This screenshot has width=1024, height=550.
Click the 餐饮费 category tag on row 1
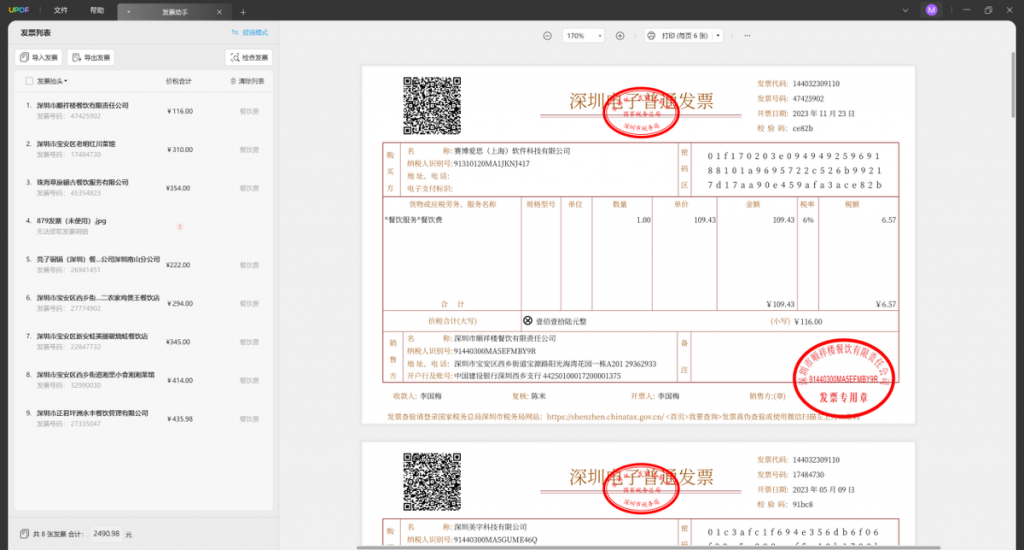coord(249,112)
